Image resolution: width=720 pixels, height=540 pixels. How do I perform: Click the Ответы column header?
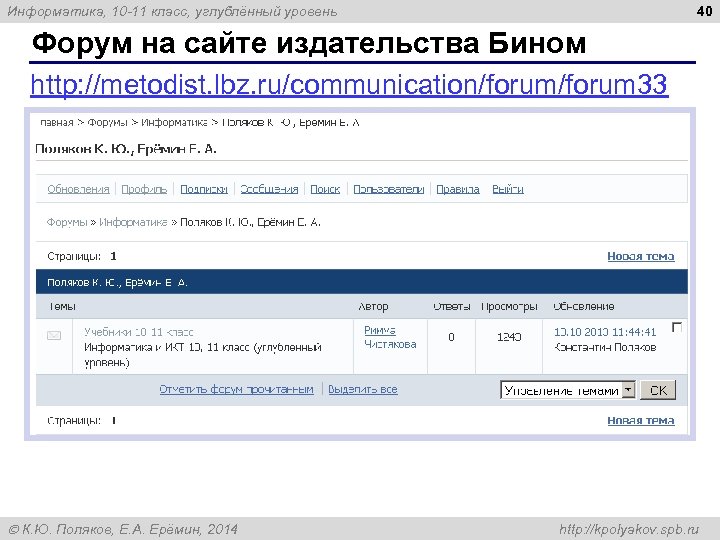pos(452,306)
